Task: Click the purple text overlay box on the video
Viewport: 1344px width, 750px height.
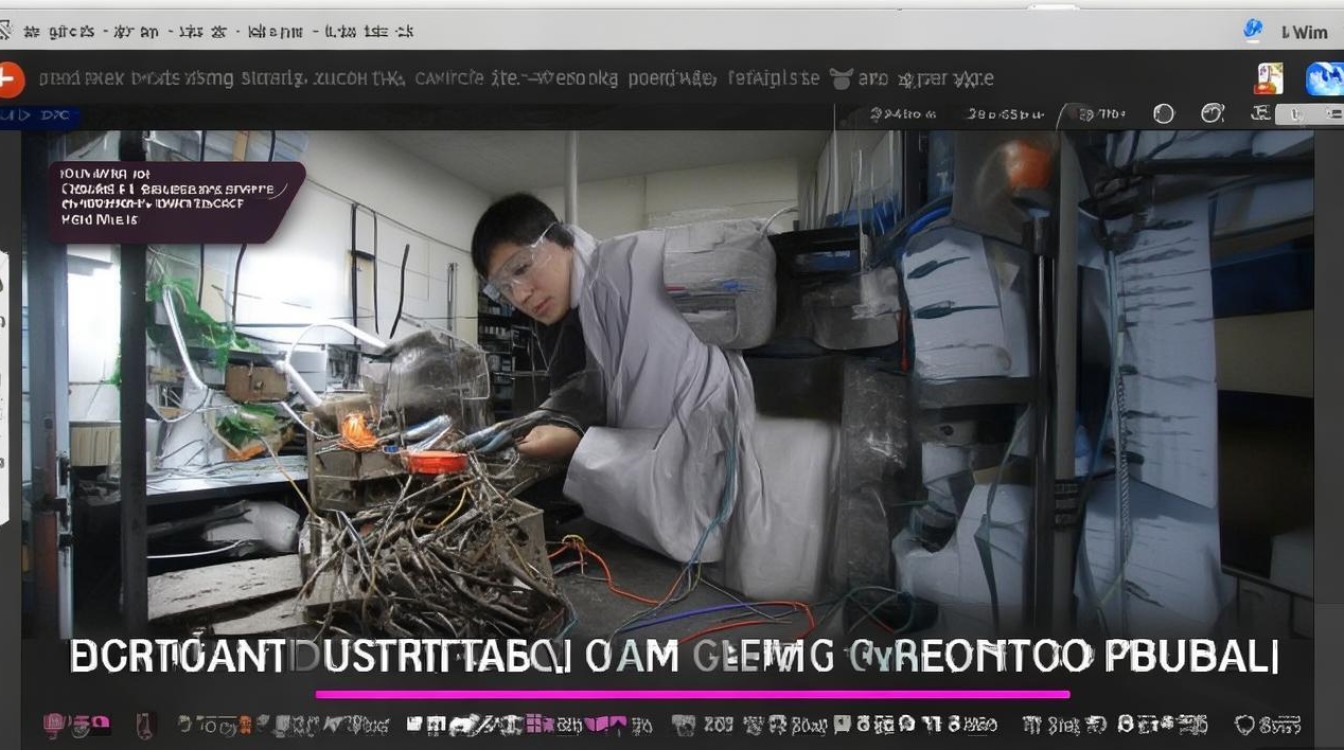Action: pyautogui.click(x=177, y=202)
